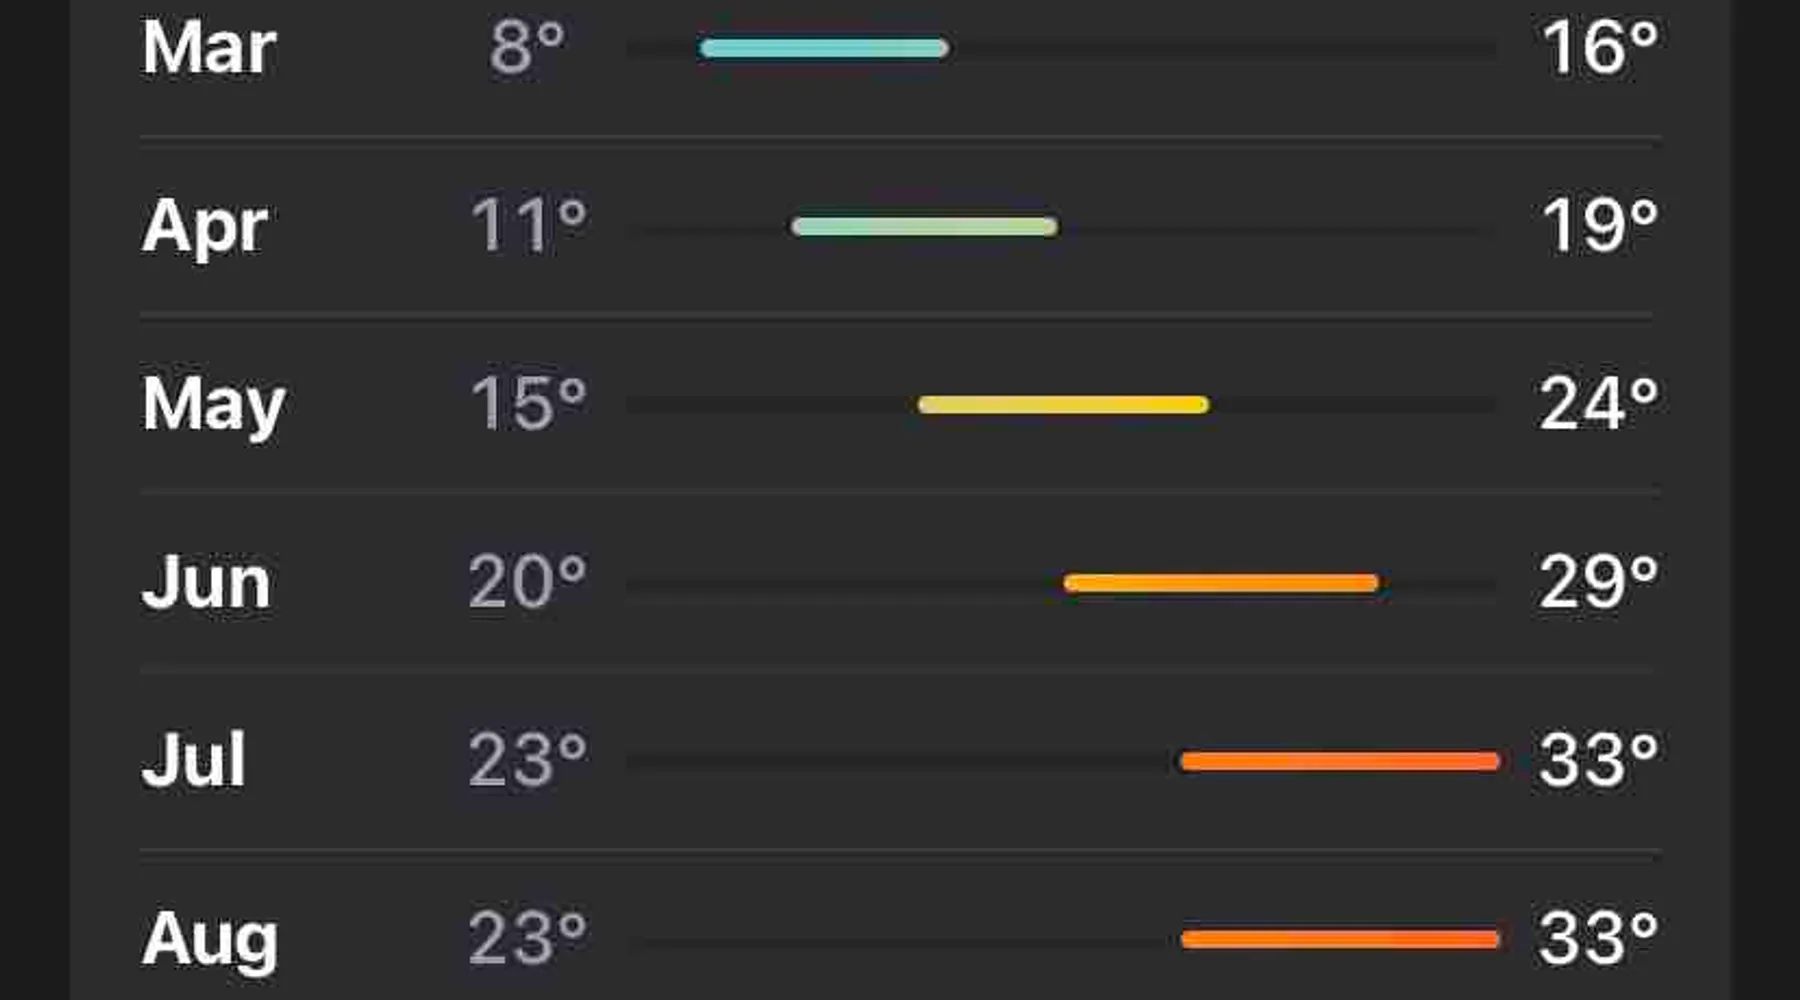This screenshot has width=1800, height=1000.
Task: Choose the Jun month label
Action: 206,582
